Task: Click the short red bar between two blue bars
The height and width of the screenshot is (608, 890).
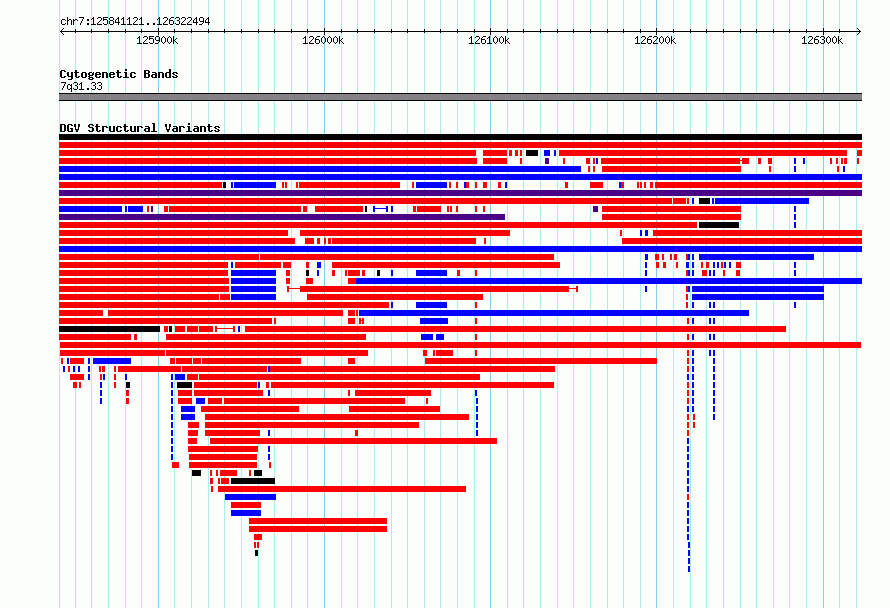Action: pos(246,505)
